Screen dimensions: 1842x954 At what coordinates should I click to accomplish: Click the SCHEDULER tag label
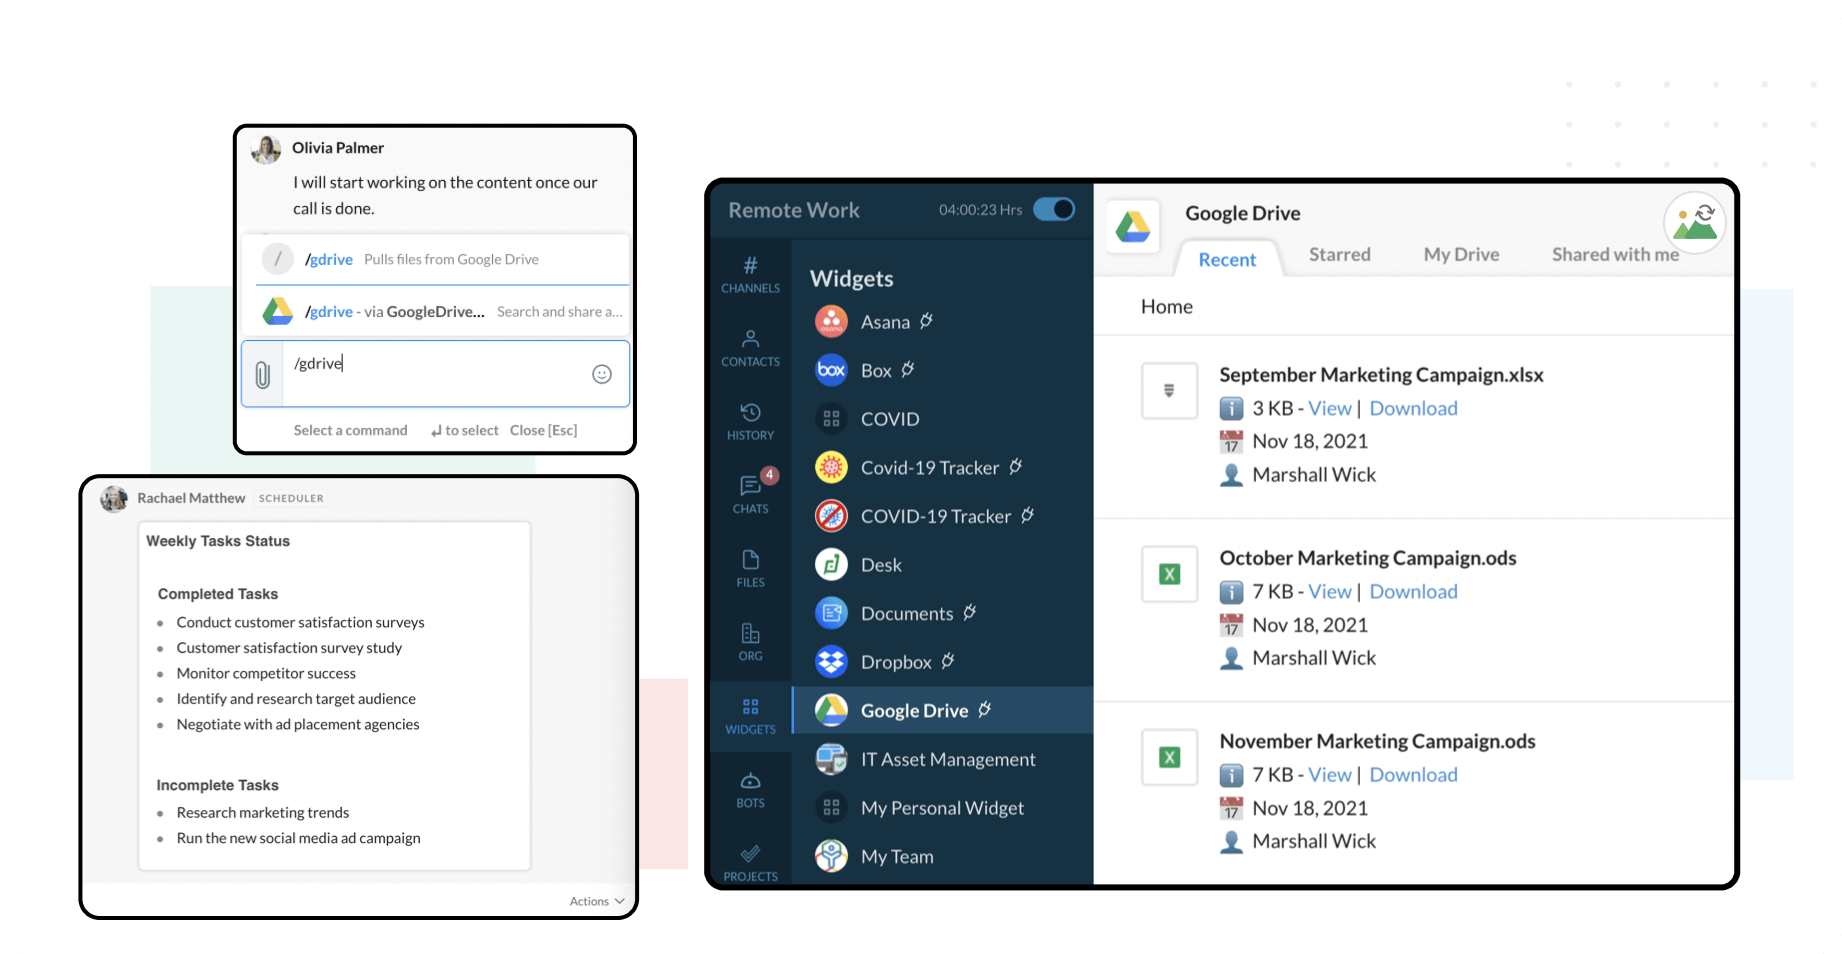tap(291, 498)
